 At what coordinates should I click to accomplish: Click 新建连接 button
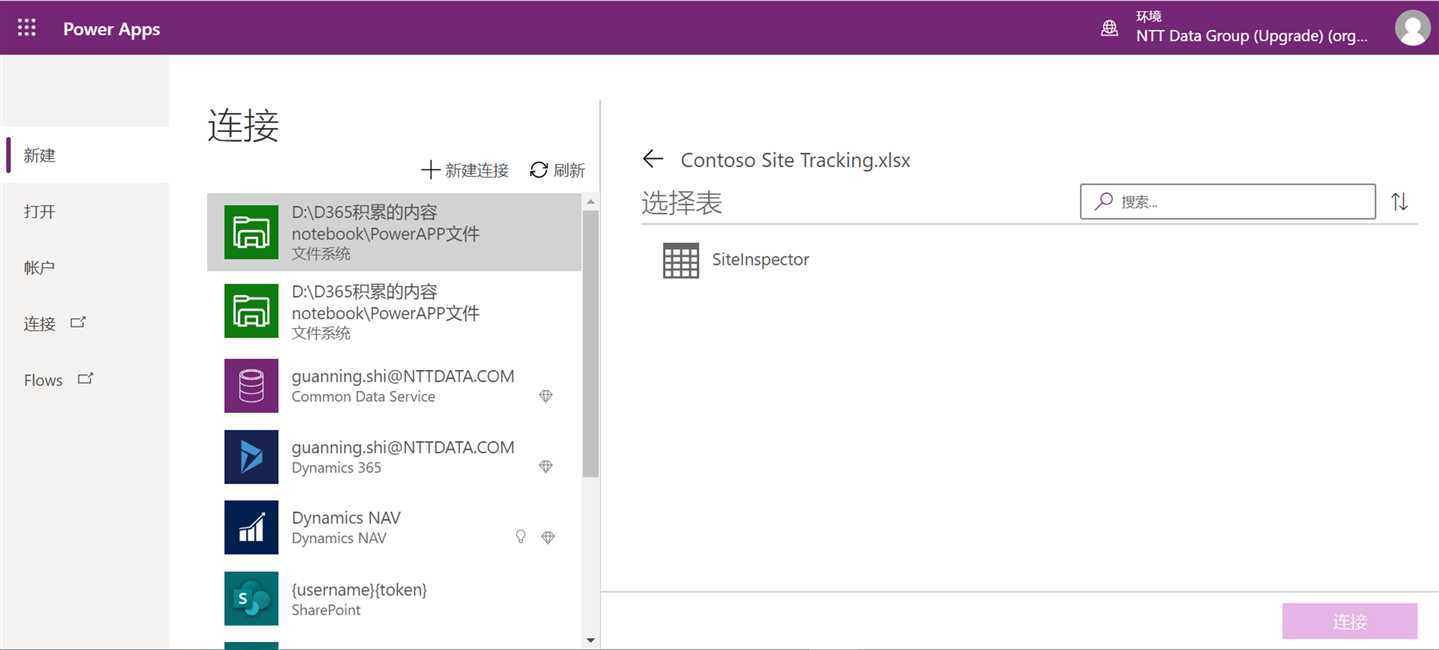click(x=465, y=170)
